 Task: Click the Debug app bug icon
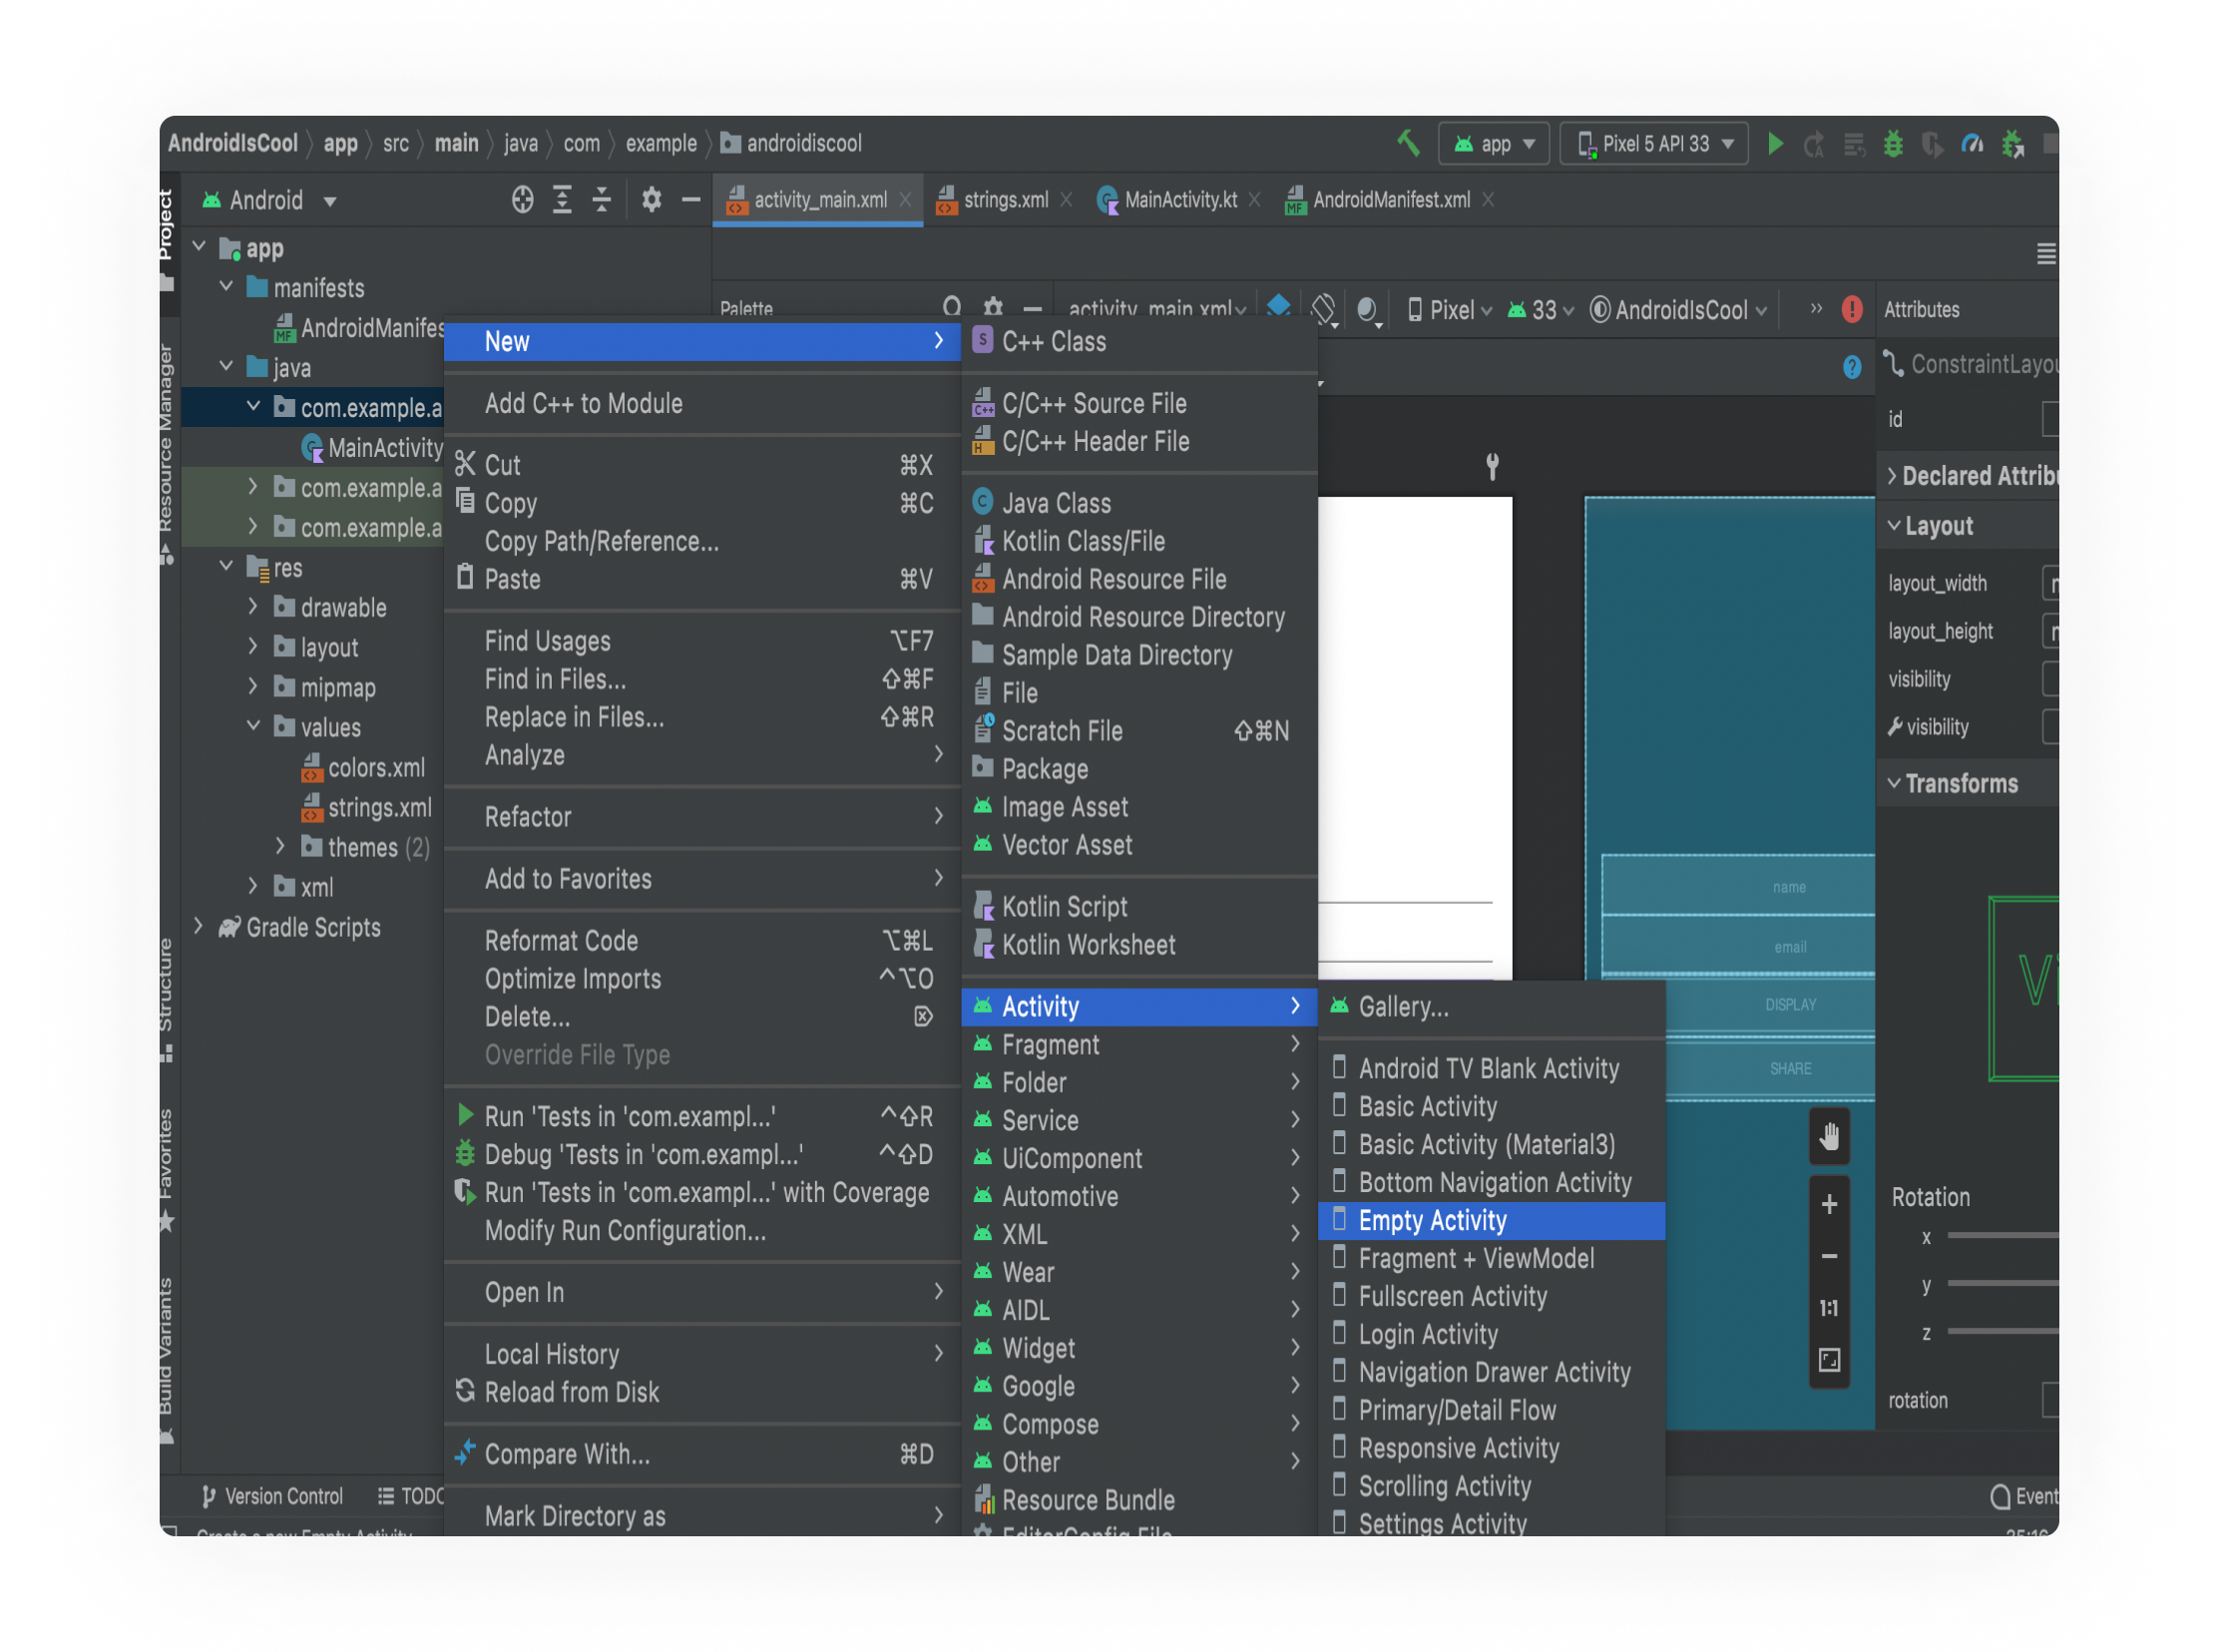point(1893,144)
